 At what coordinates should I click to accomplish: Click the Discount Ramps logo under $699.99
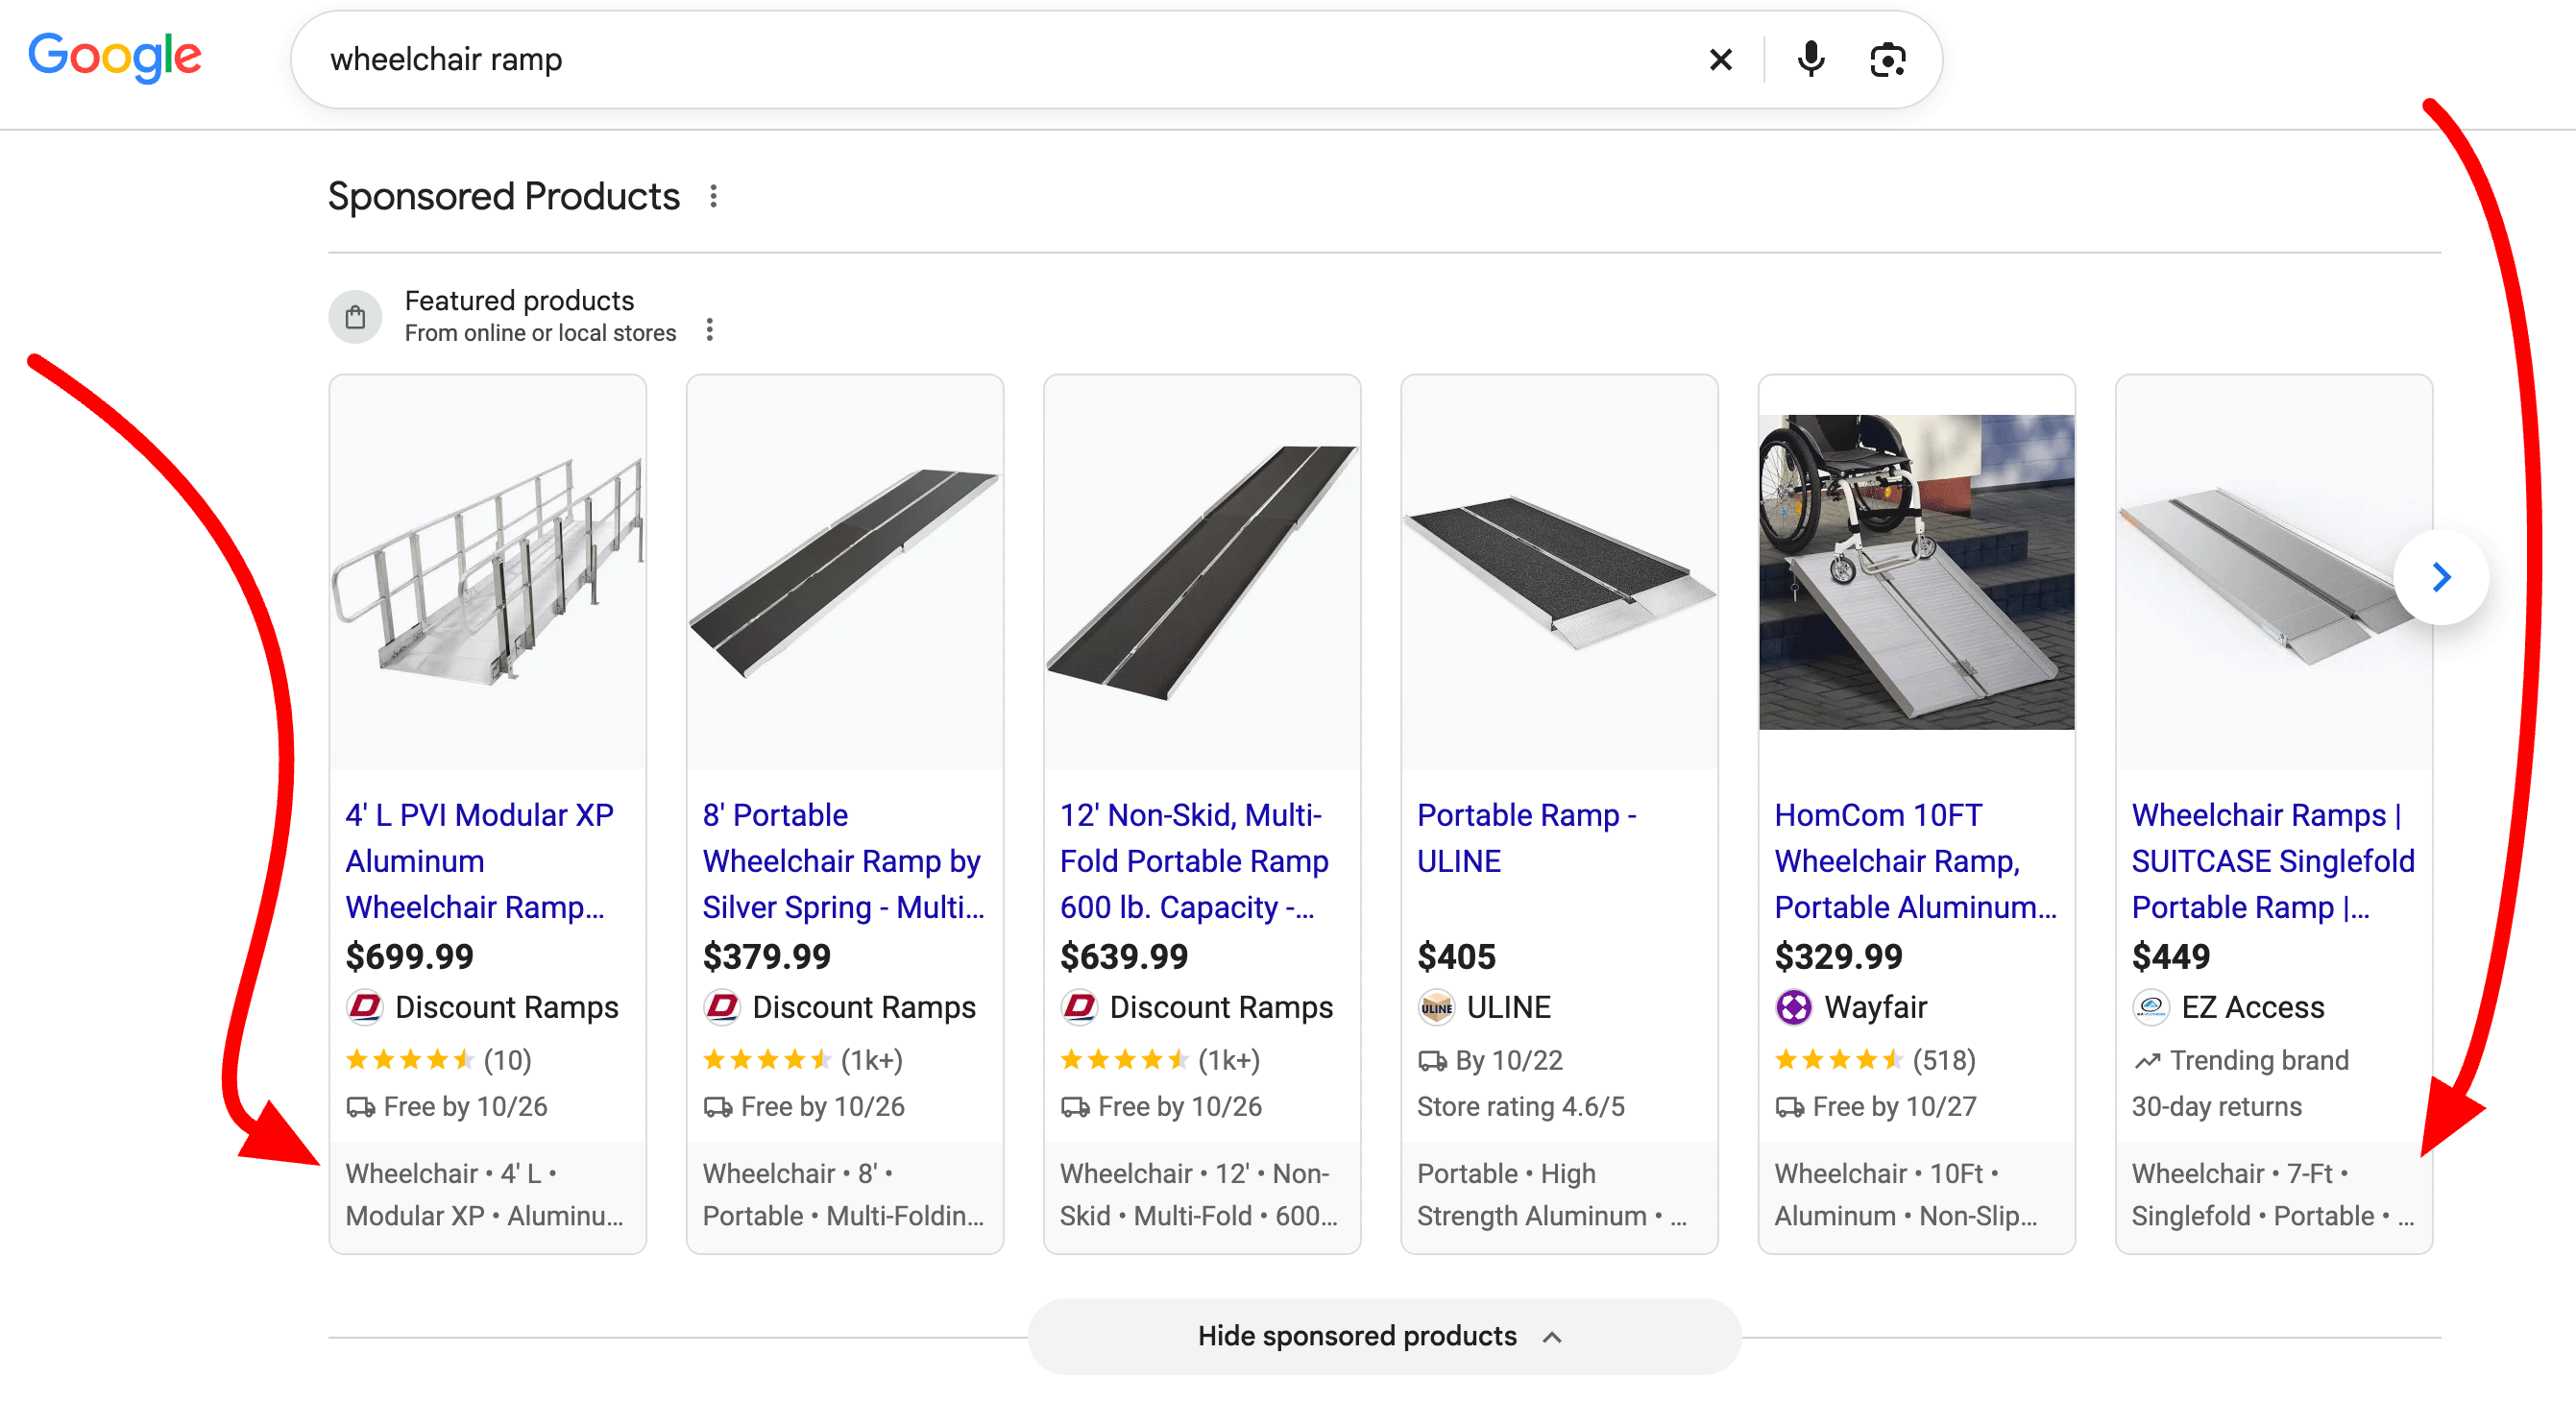click(364, 1007)
